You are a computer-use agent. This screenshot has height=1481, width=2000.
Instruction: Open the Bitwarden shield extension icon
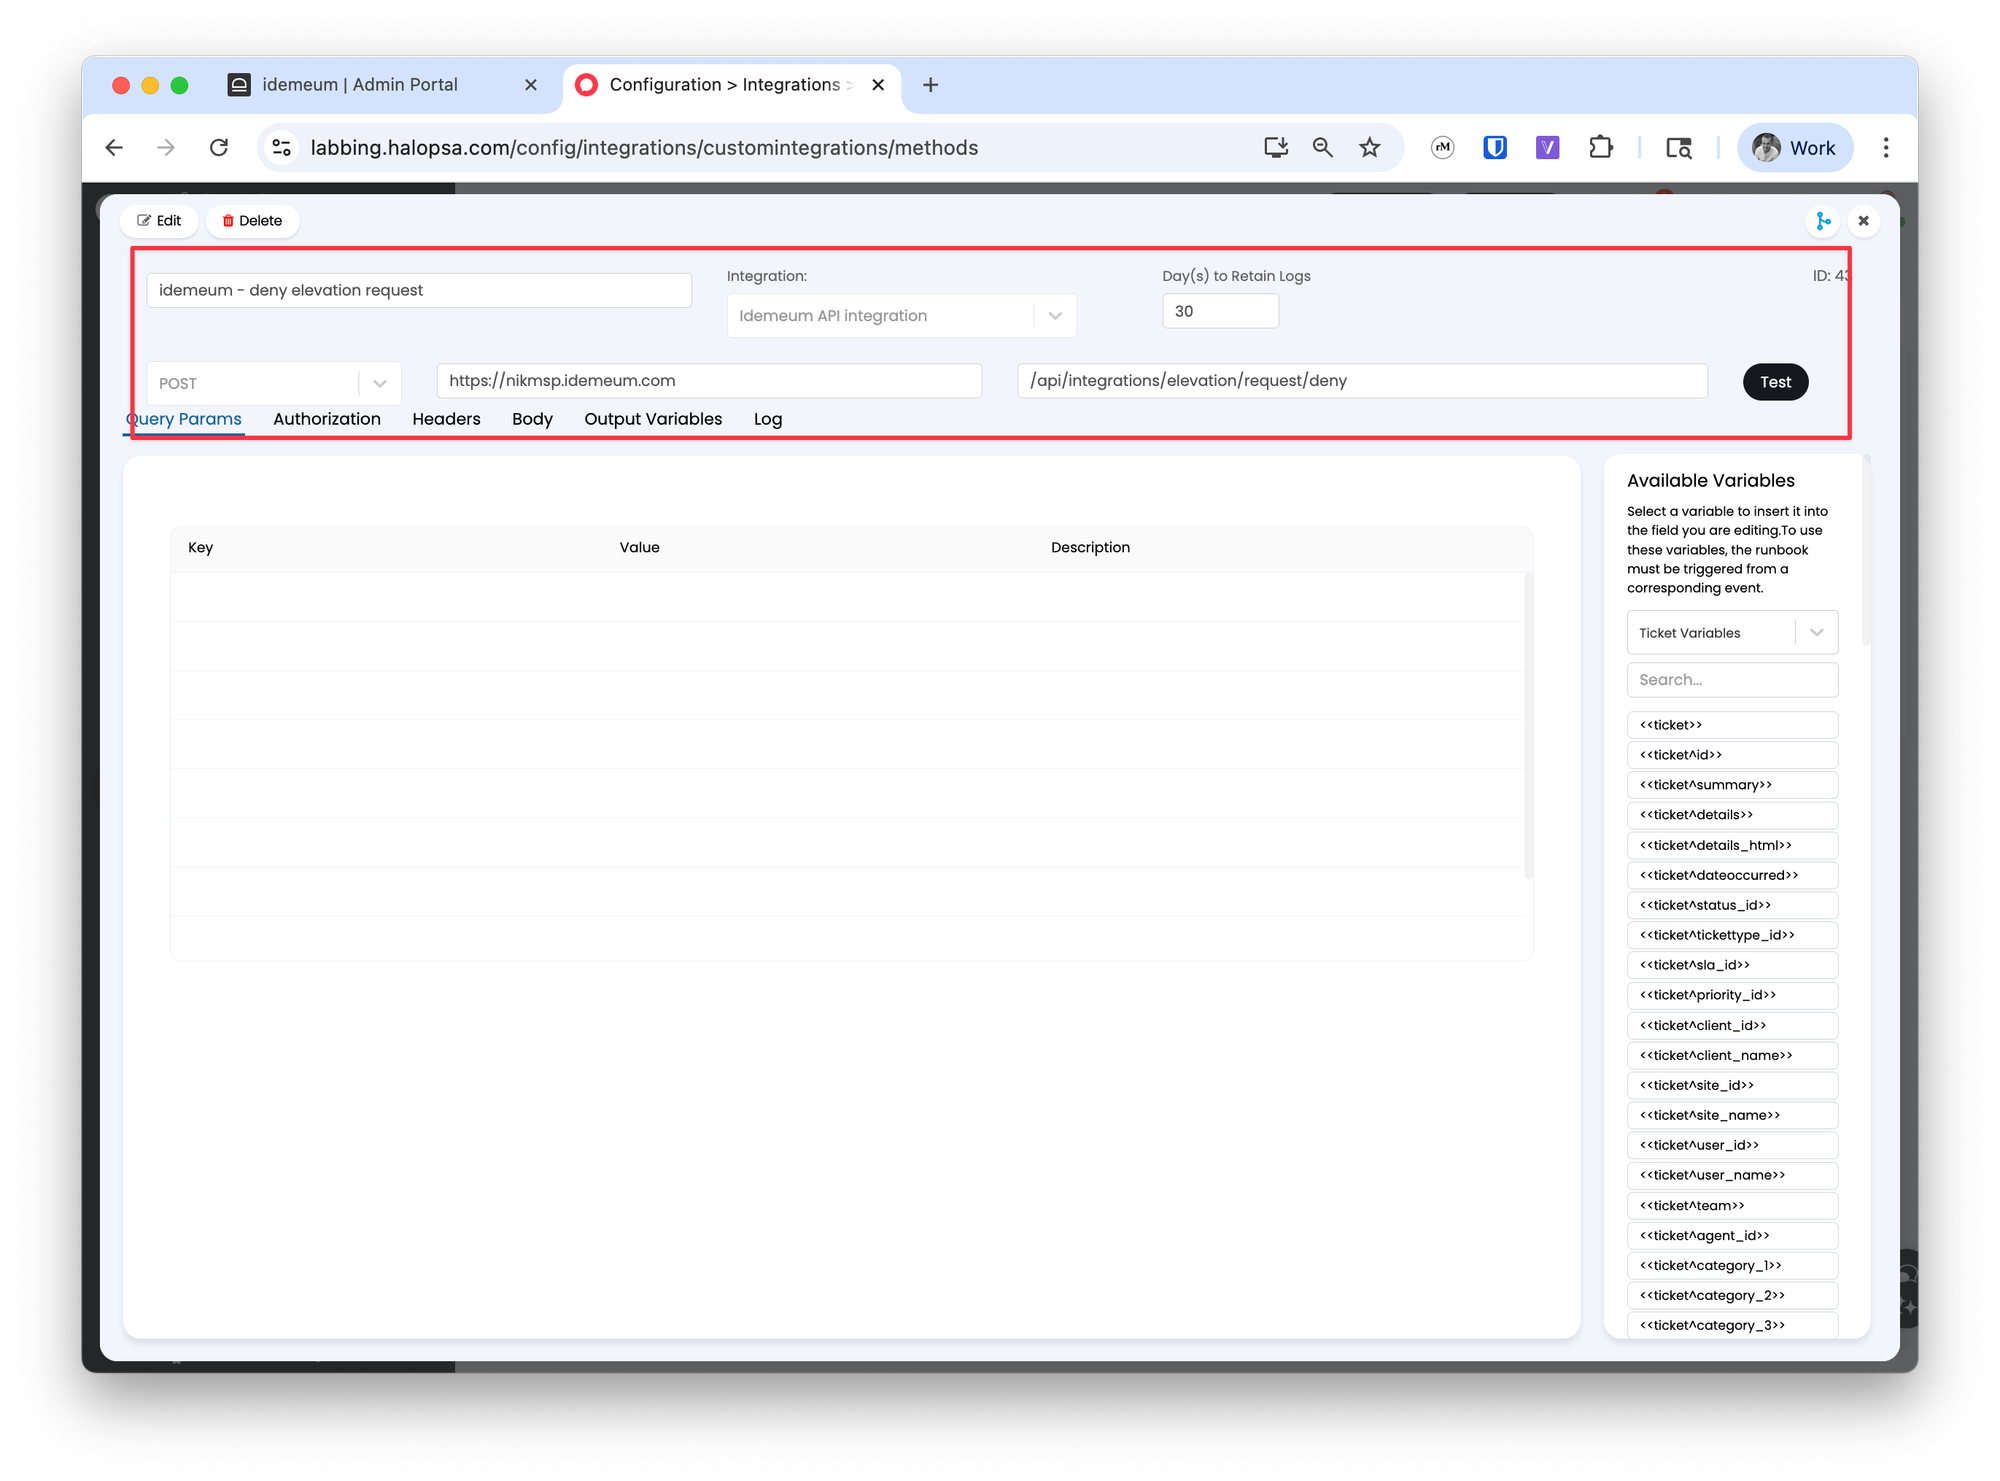pos(1495,148)
